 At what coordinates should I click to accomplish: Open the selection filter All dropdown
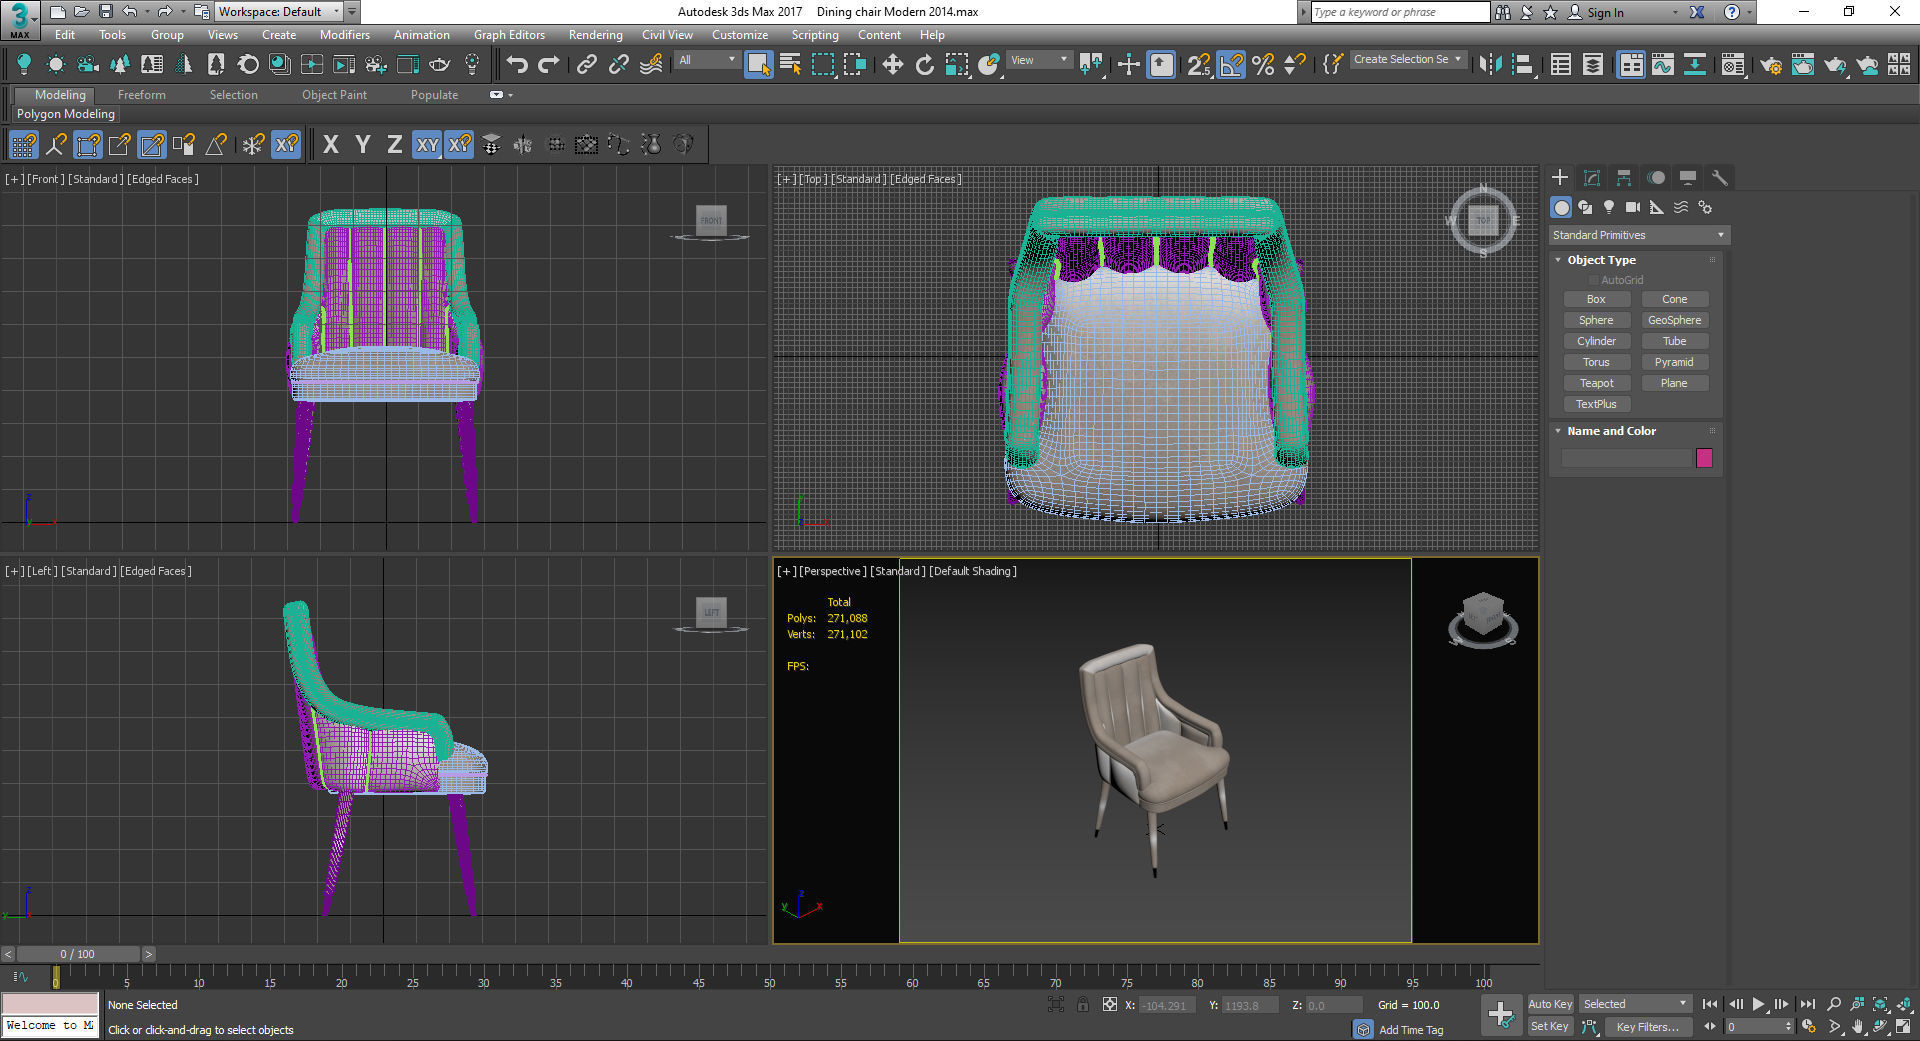pyautogui.click(x=707, y=60)
